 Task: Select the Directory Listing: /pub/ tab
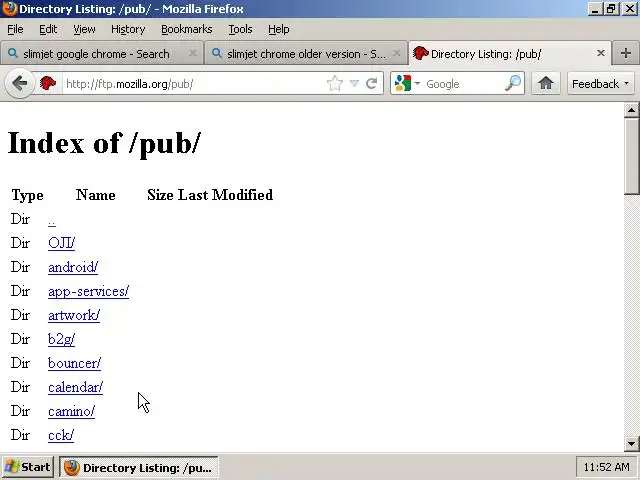click(509, 53)
